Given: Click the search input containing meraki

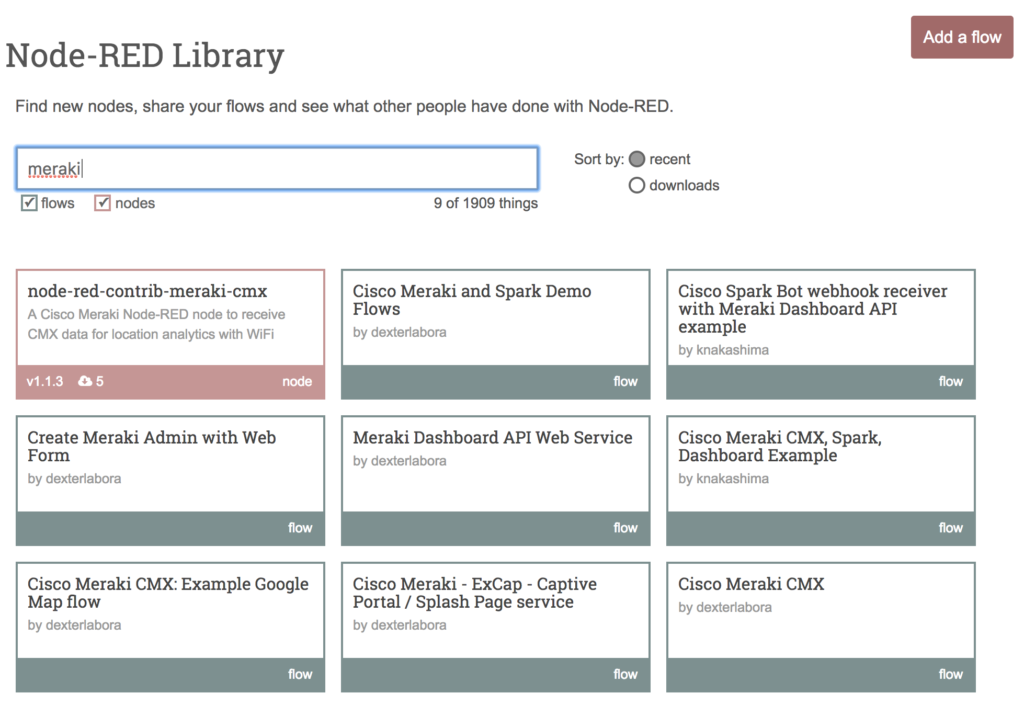Looking at the screenshot, I should click(277, 168).
